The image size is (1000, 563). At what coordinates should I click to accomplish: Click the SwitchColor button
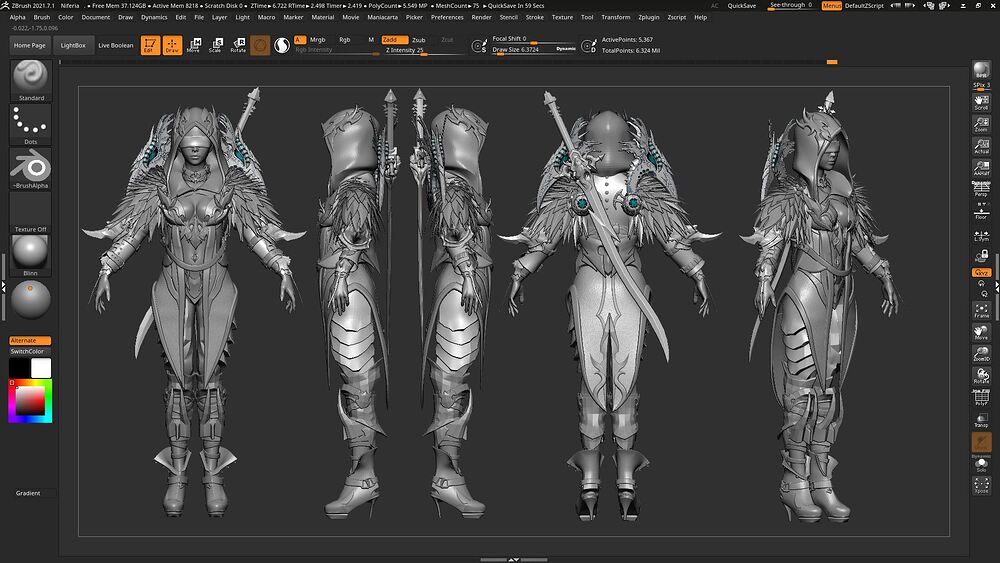point(30,351)
